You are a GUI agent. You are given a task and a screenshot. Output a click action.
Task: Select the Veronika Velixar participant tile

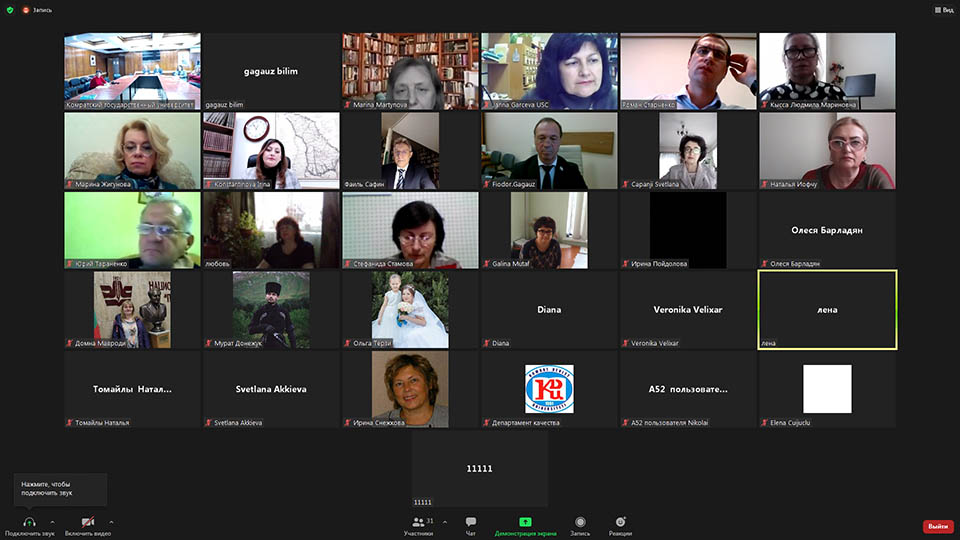pyautogui.click(x=688, y=310)
